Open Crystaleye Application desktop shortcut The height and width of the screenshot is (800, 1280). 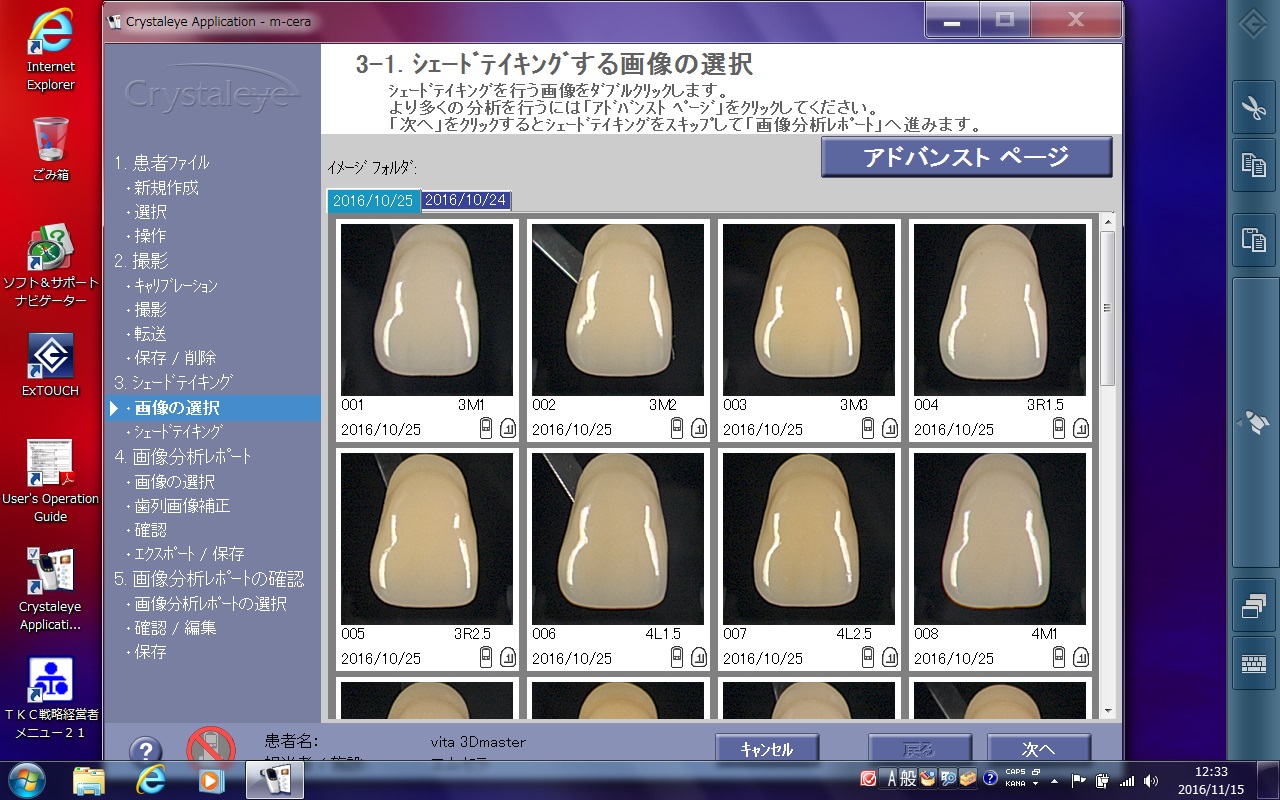[x=50, y=590]
